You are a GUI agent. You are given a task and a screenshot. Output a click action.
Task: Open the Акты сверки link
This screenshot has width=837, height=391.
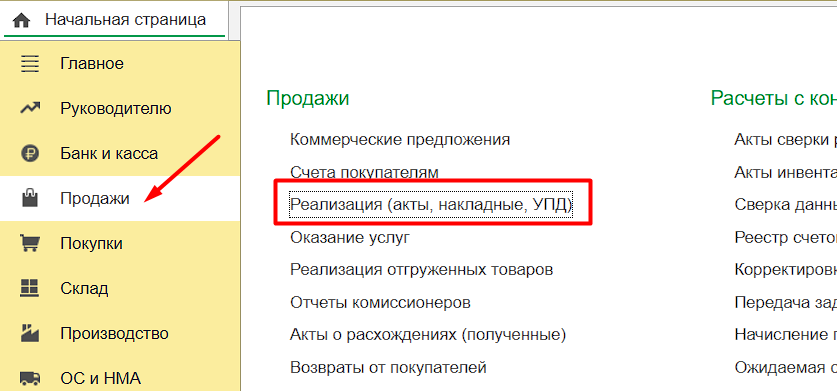[786, 140]
